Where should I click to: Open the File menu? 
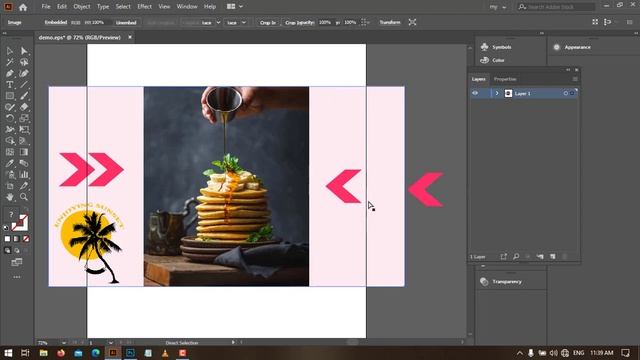click(x=46, y=7)
